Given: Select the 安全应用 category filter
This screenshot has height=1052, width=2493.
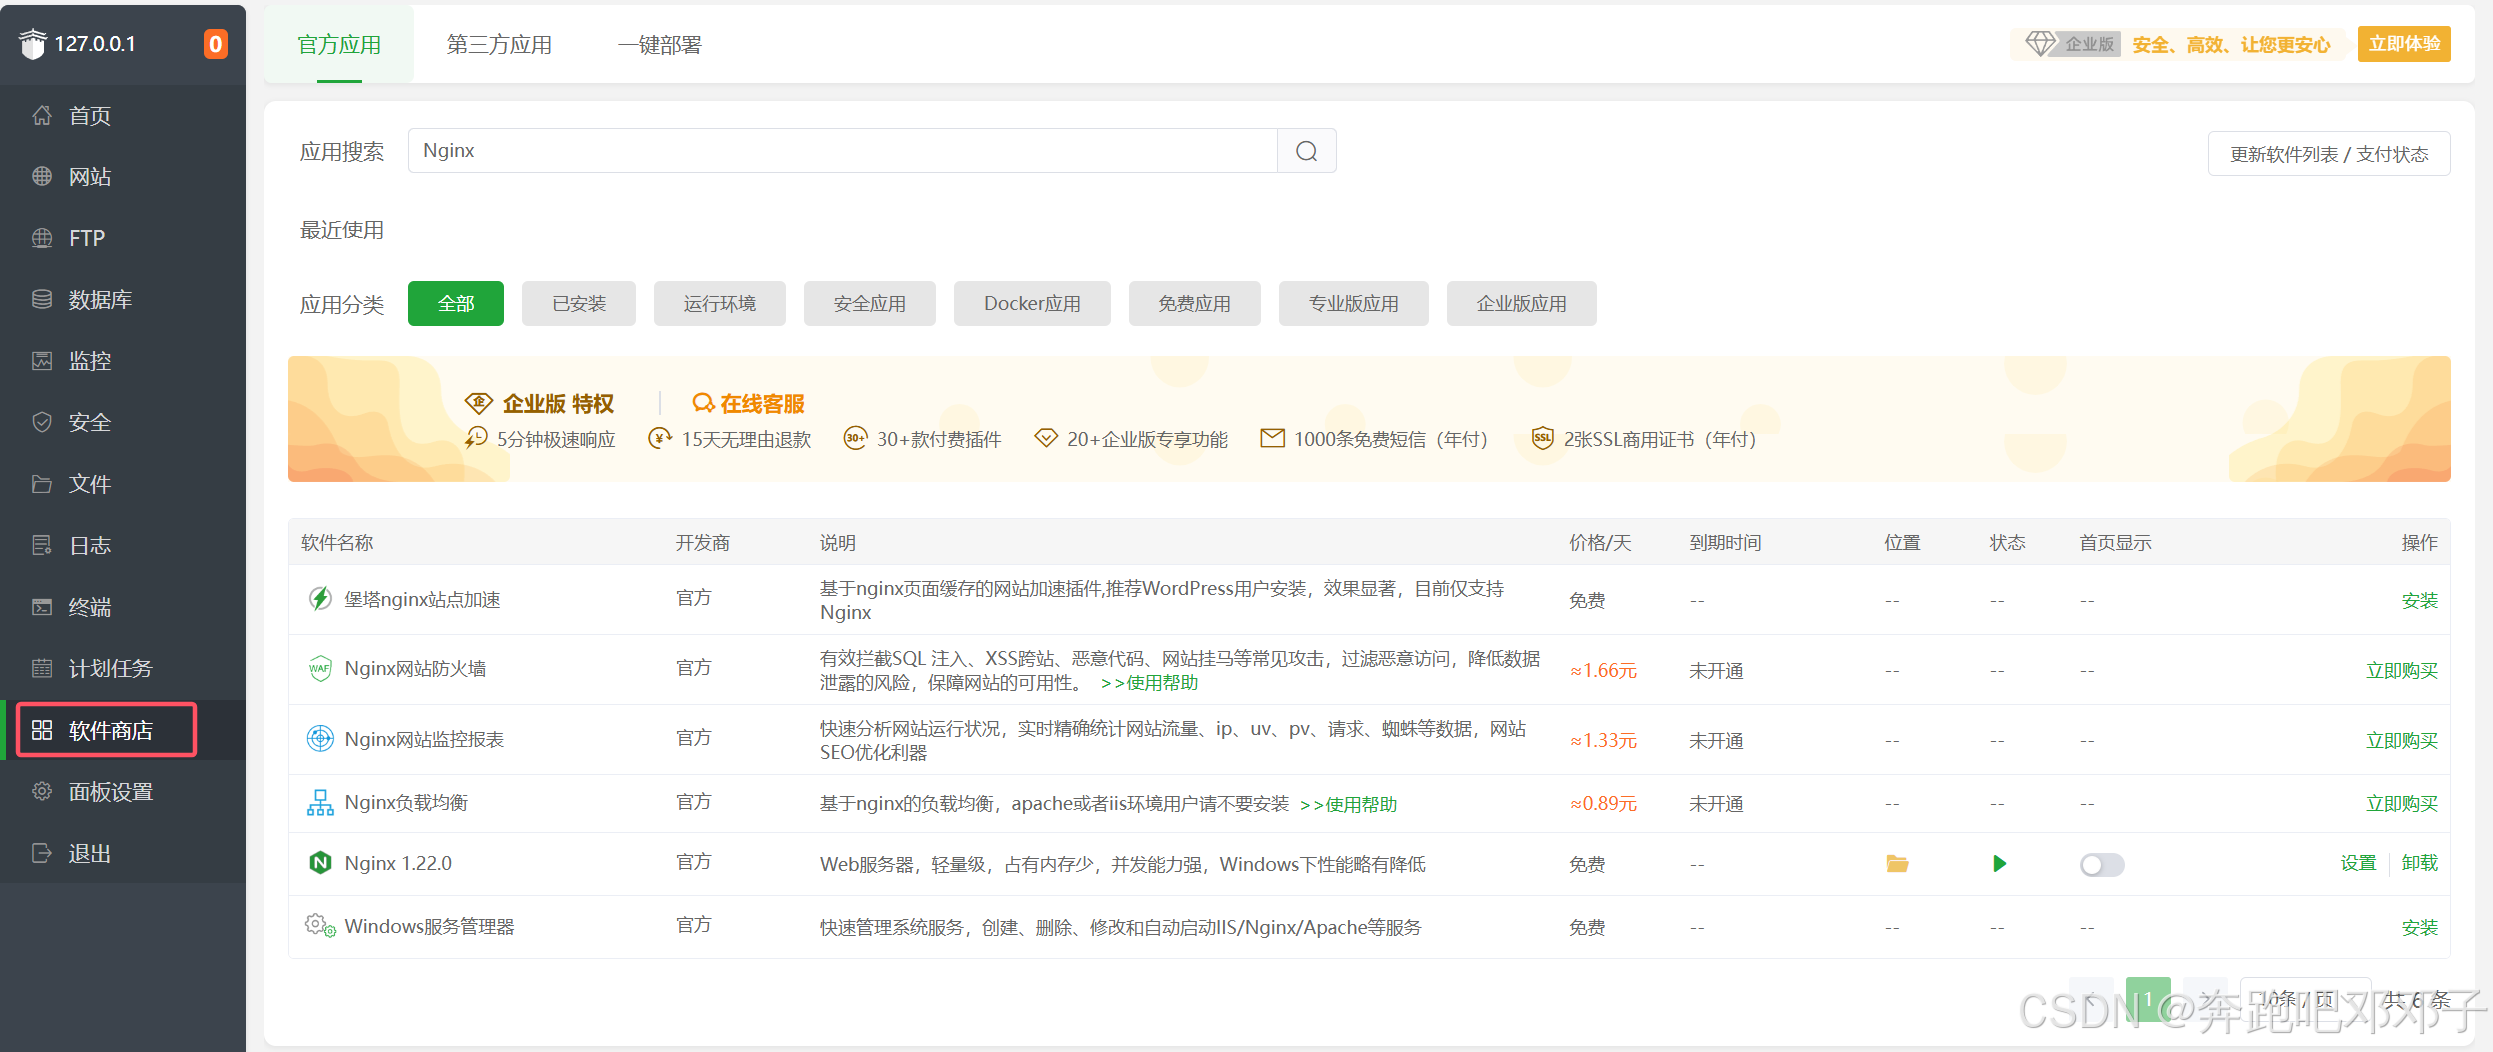Looking at the screenshot, I should pyautogui.click(x=870, y=304).
